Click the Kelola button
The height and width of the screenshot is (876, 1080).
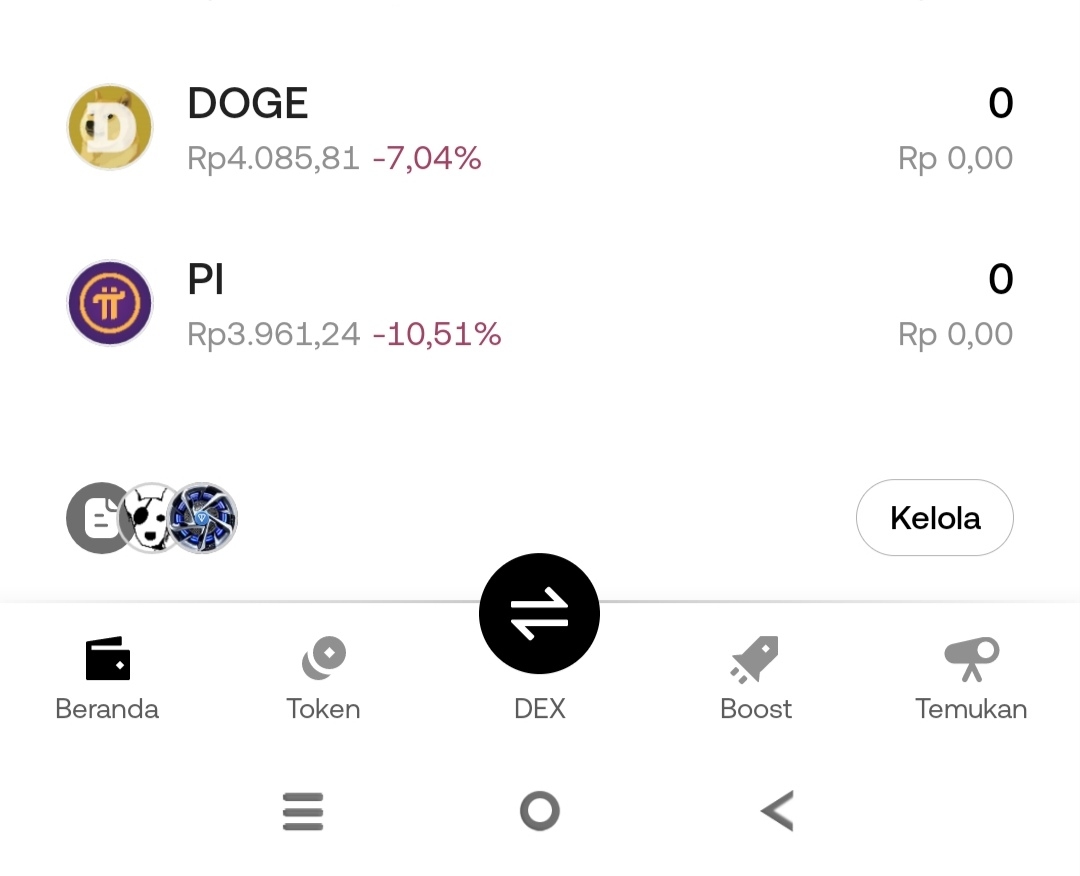click(934, 518)
